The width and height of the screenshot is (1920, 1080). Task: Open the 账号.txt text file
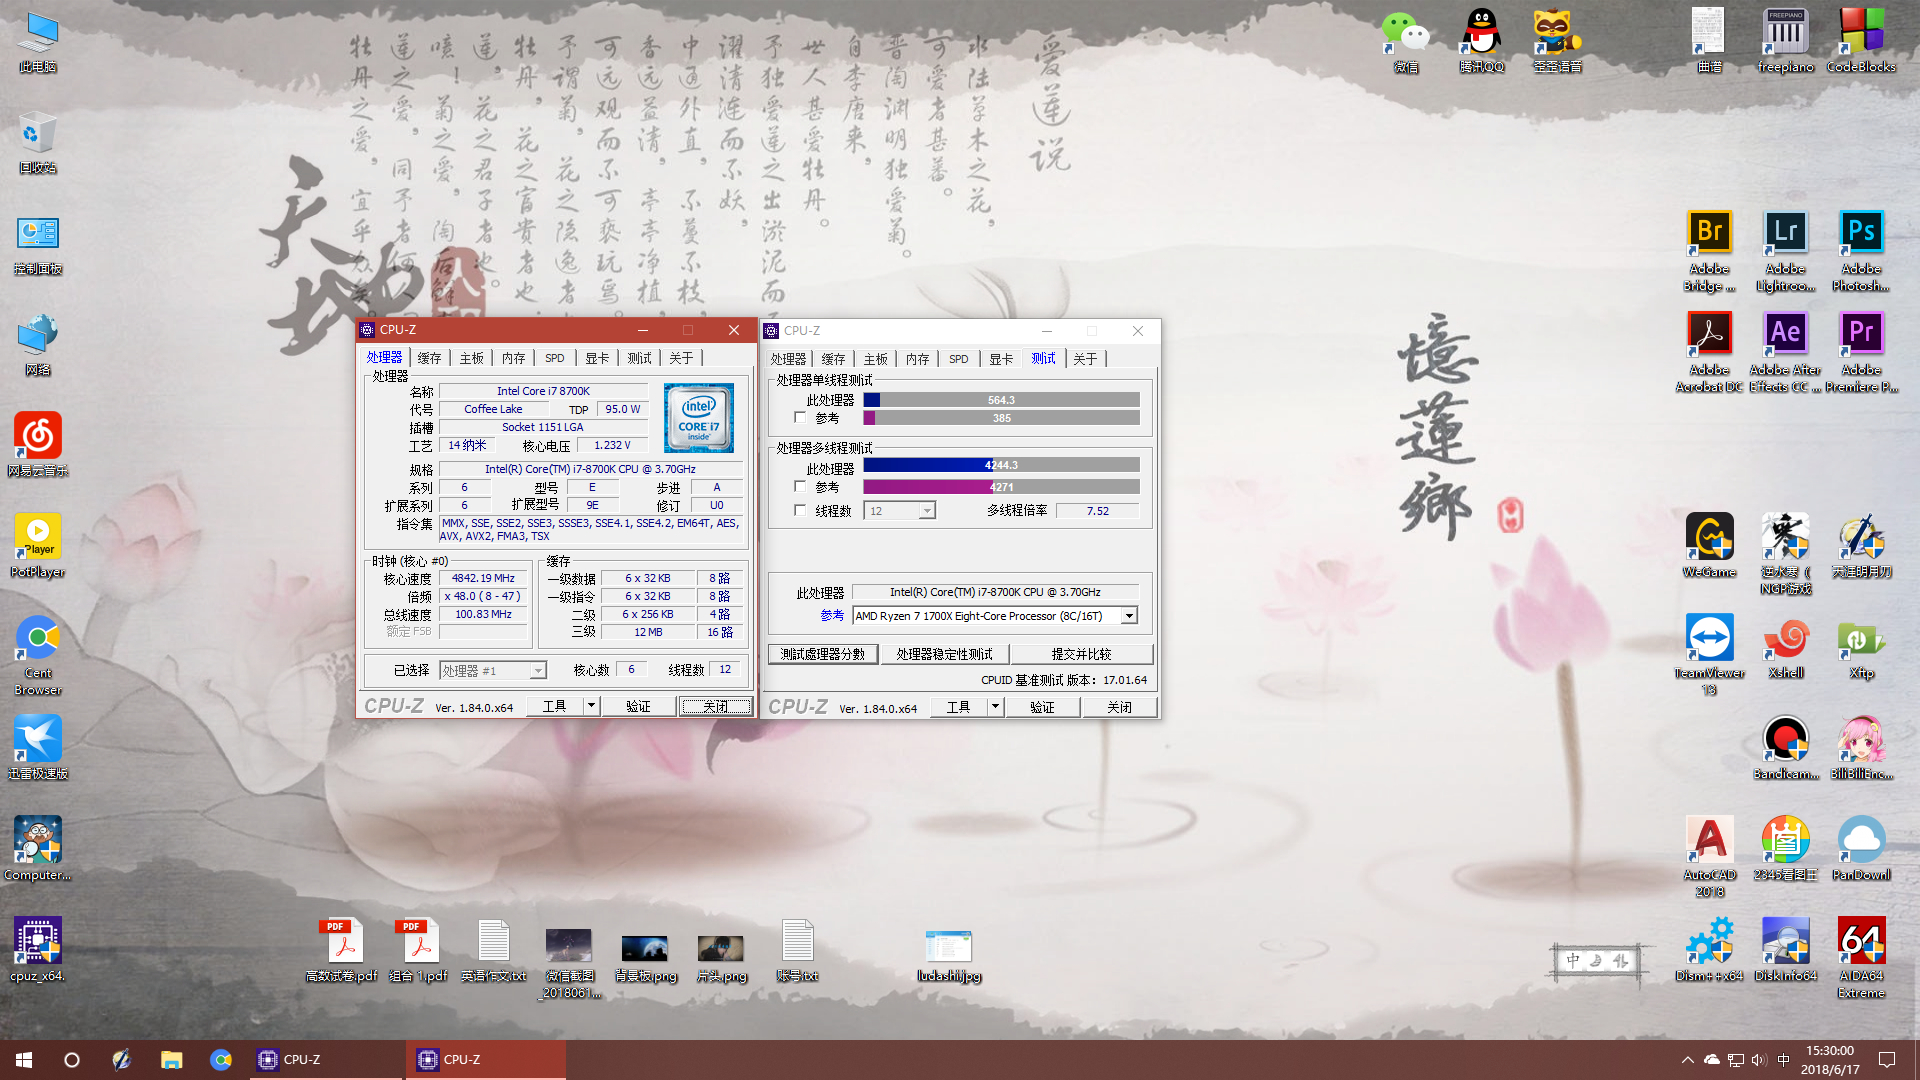point(797,950)
